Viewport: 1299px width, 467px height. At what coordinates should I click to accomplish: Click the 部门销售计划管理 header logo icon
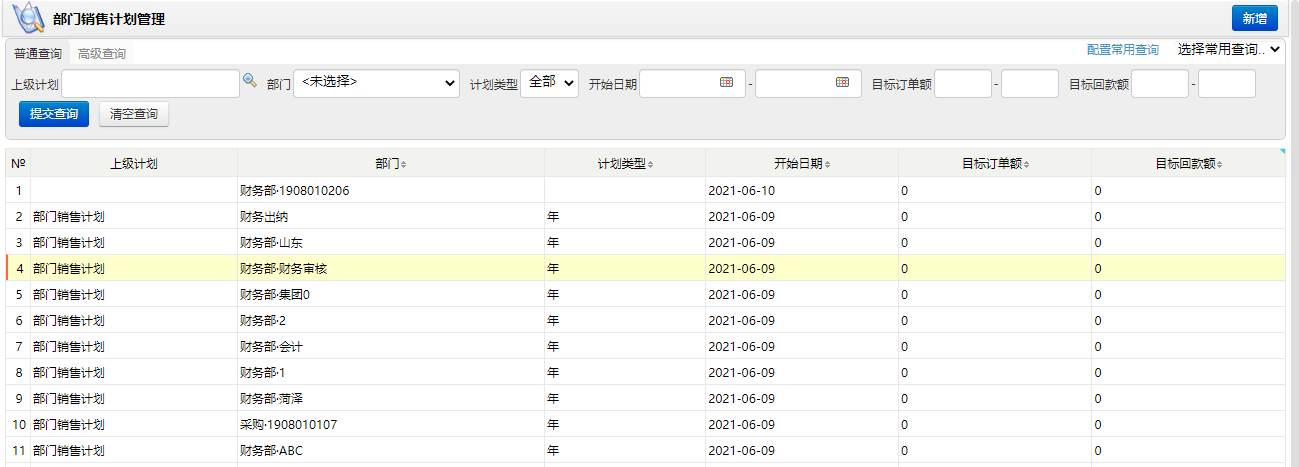coord(27,18)
